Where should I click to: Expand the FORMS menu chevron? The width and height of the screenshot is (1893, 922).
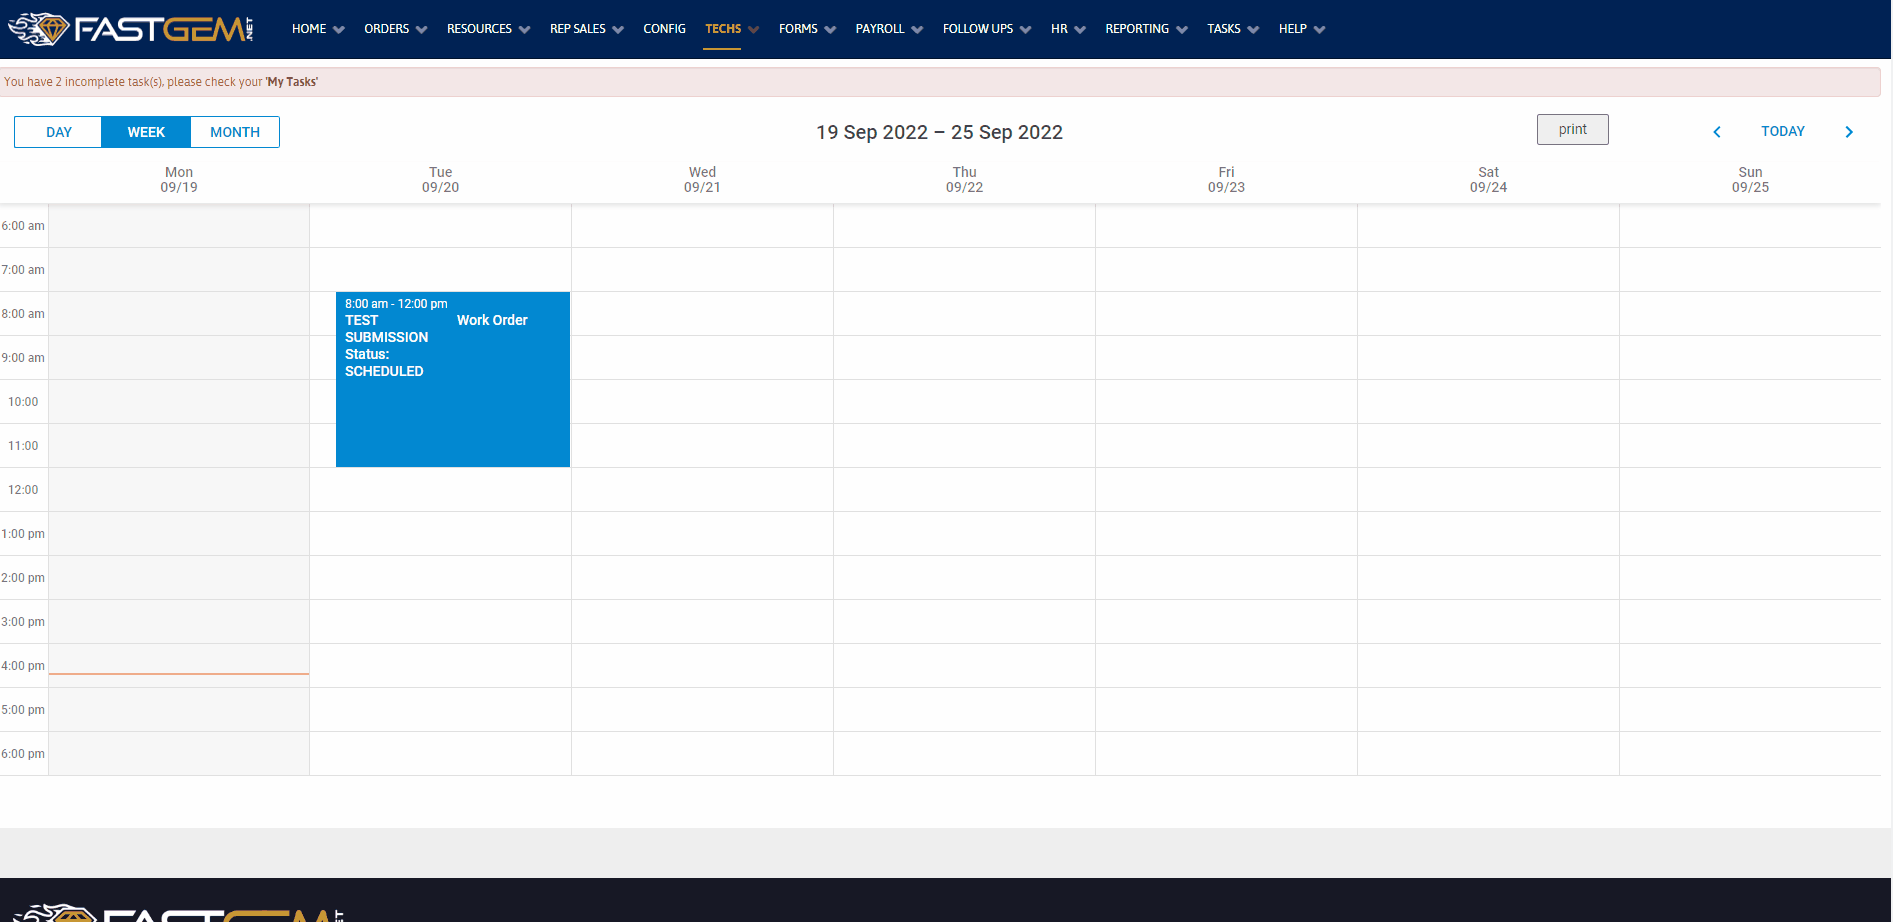pyautogui.click(x=831, y=30)
